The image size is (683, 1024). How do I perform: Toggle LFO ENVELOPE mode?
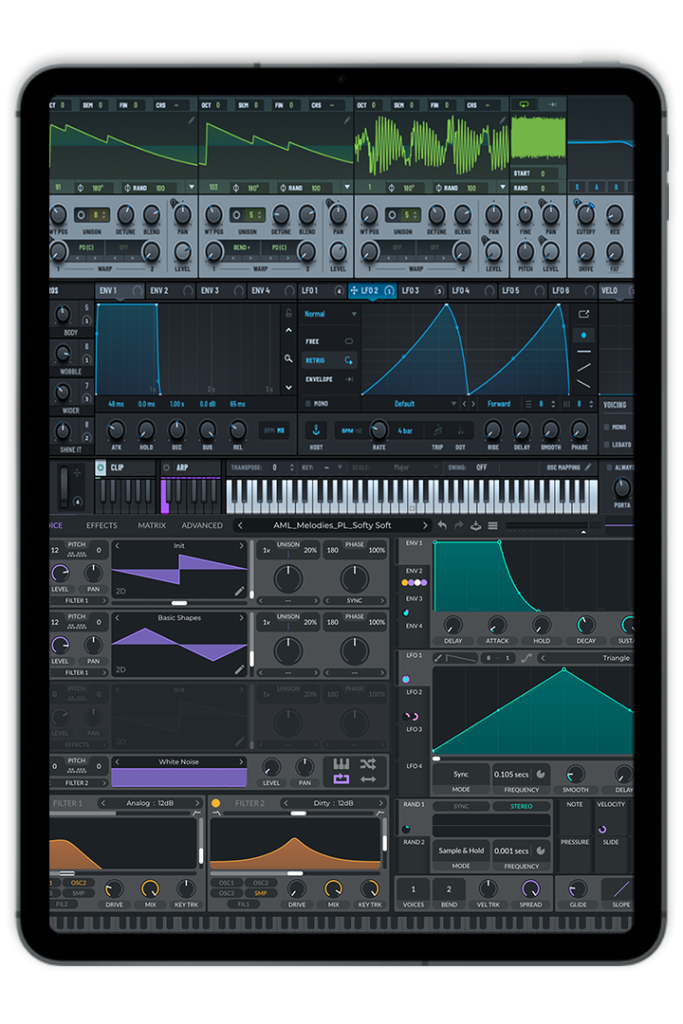(x=328, y=379)
